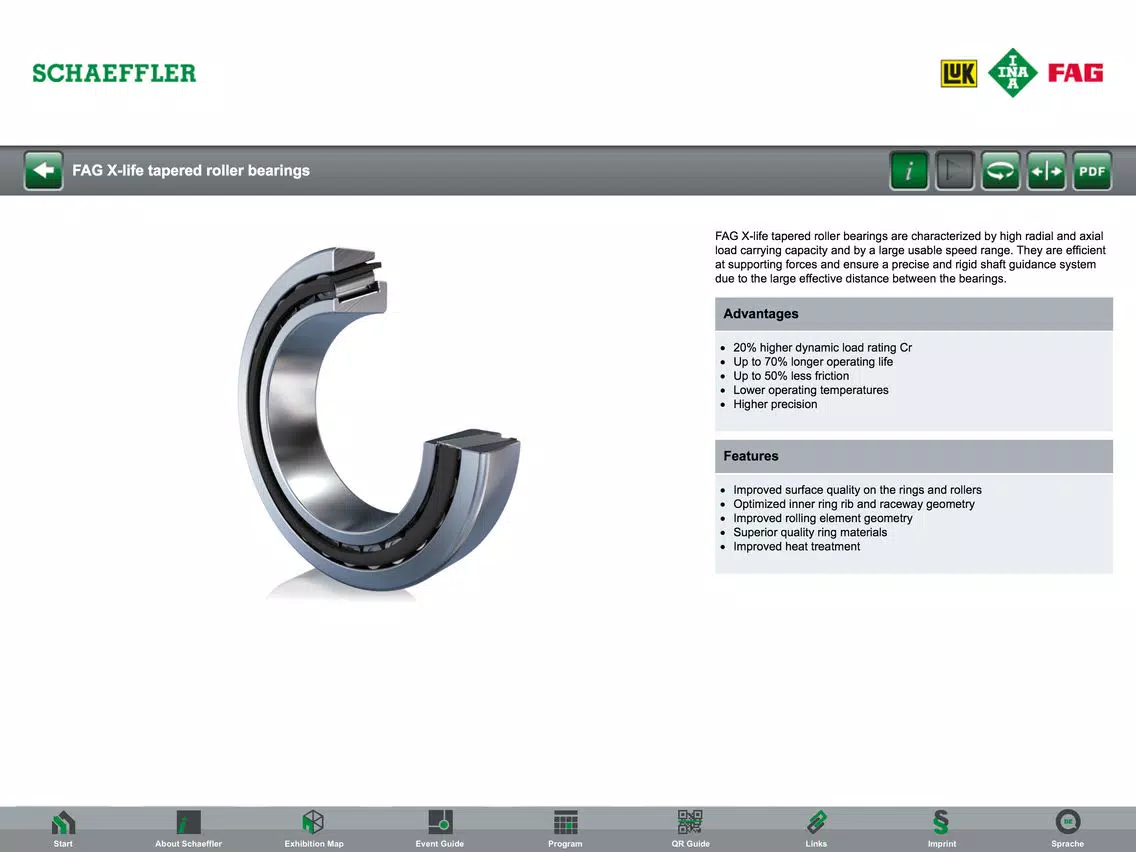Open the PDF document button

coord(1092,171)
